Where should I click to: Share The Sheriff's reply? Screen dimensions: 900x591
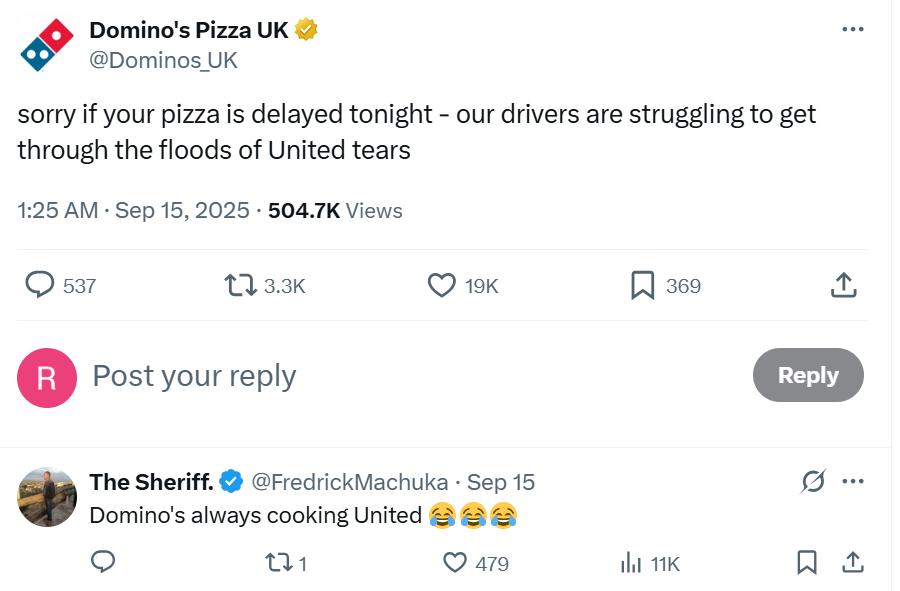(x=852, y=563)
